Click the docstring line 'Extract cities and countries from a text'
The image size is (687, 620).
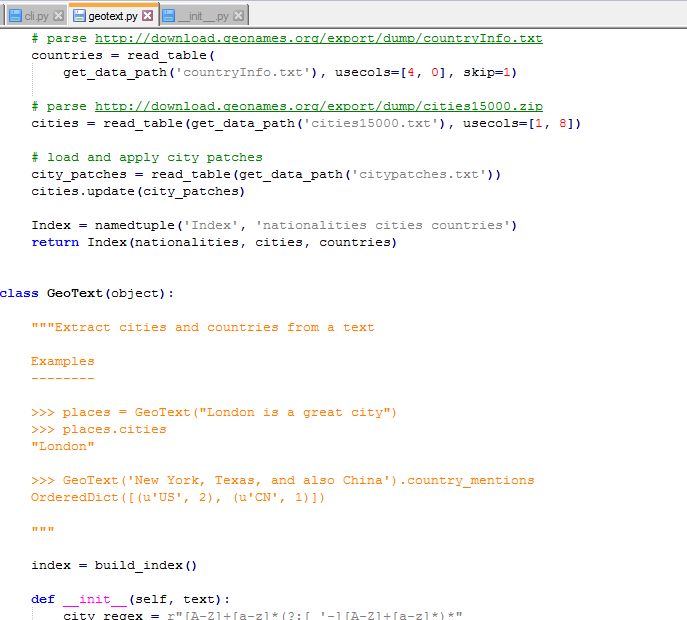pos(202,327)
